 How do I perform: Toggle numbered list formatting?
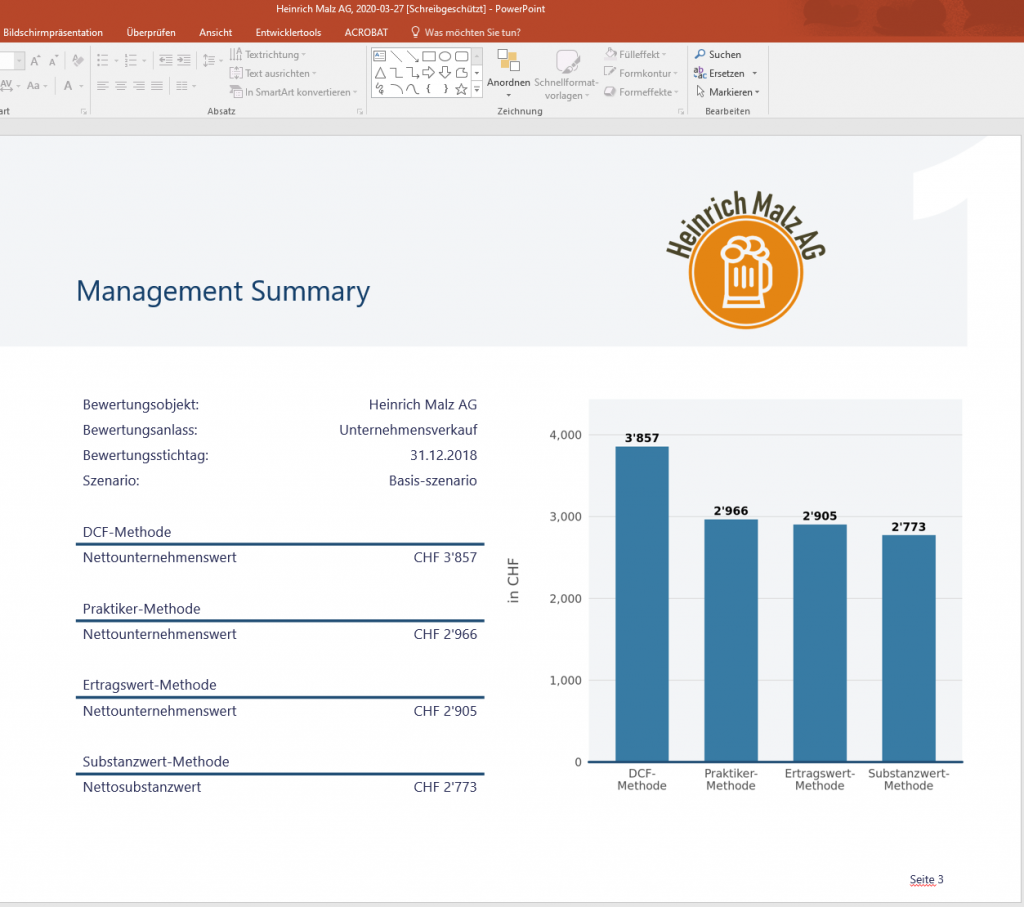(131, 61)
